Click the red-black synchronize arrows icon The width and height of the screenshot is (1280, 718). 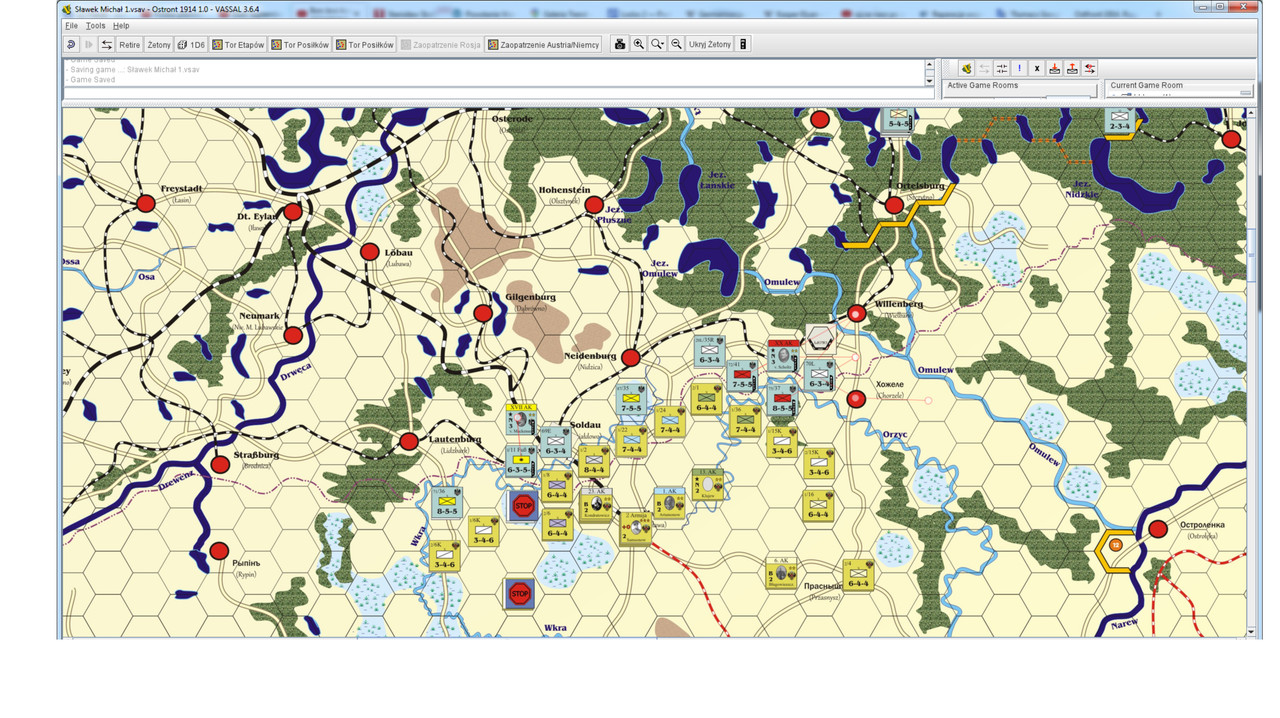coord(1090,69)
